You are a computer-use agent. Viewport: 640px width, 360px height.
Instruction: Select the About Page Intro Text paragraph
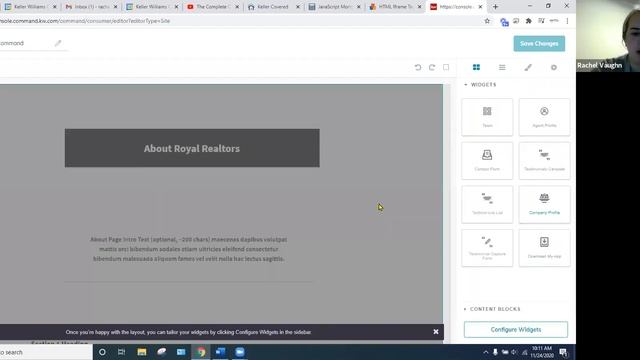click(x=189, y=249)
